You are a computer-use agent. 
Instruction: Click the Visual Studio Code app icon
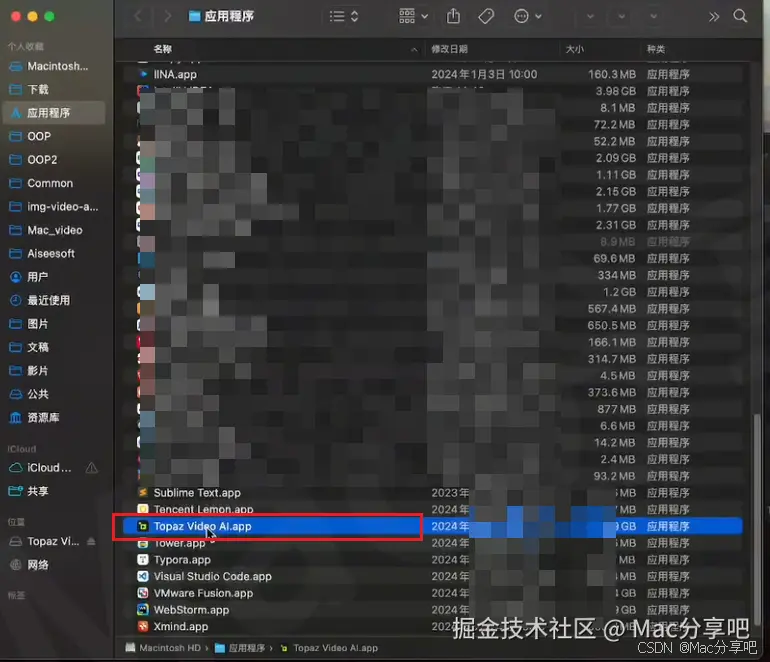coord(143,576)
